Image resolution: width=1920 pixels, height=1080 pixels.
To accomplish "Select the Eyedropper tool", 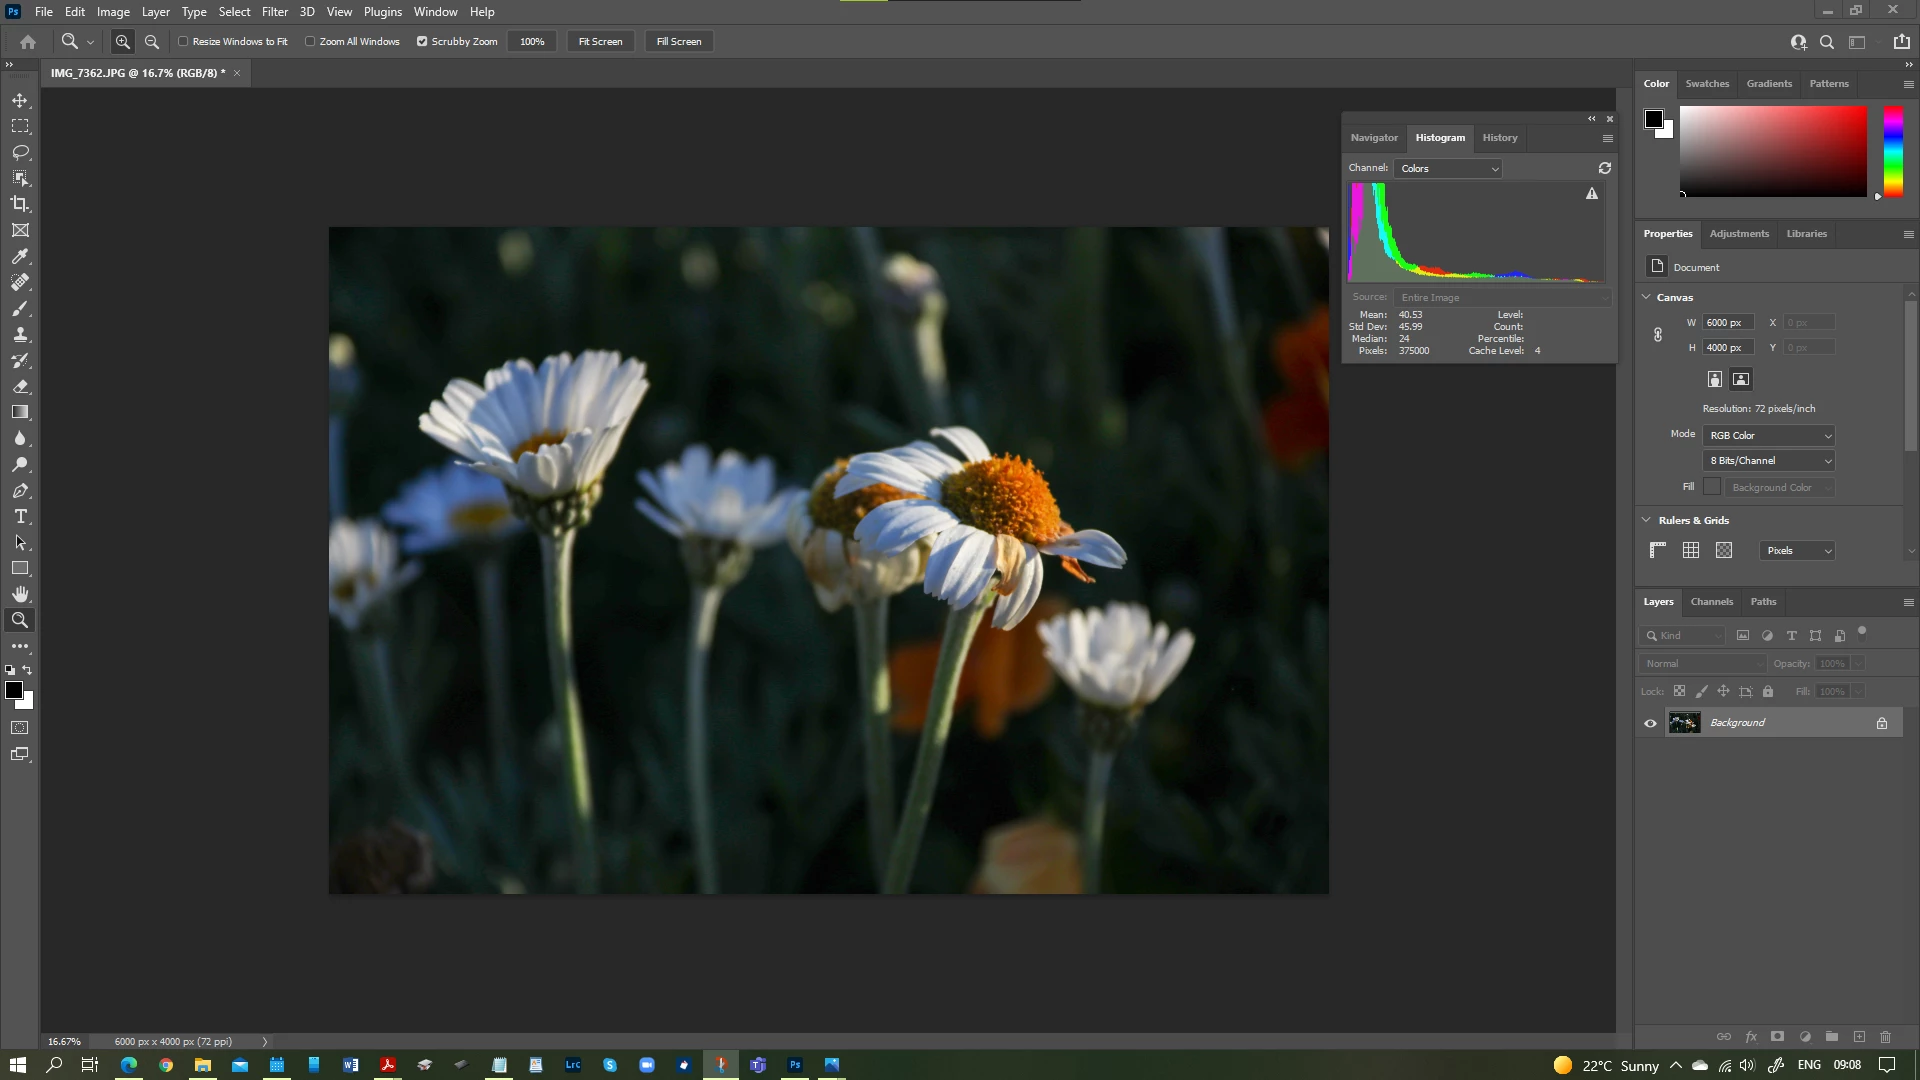I will pyautogui.click(x=20, y=256).
